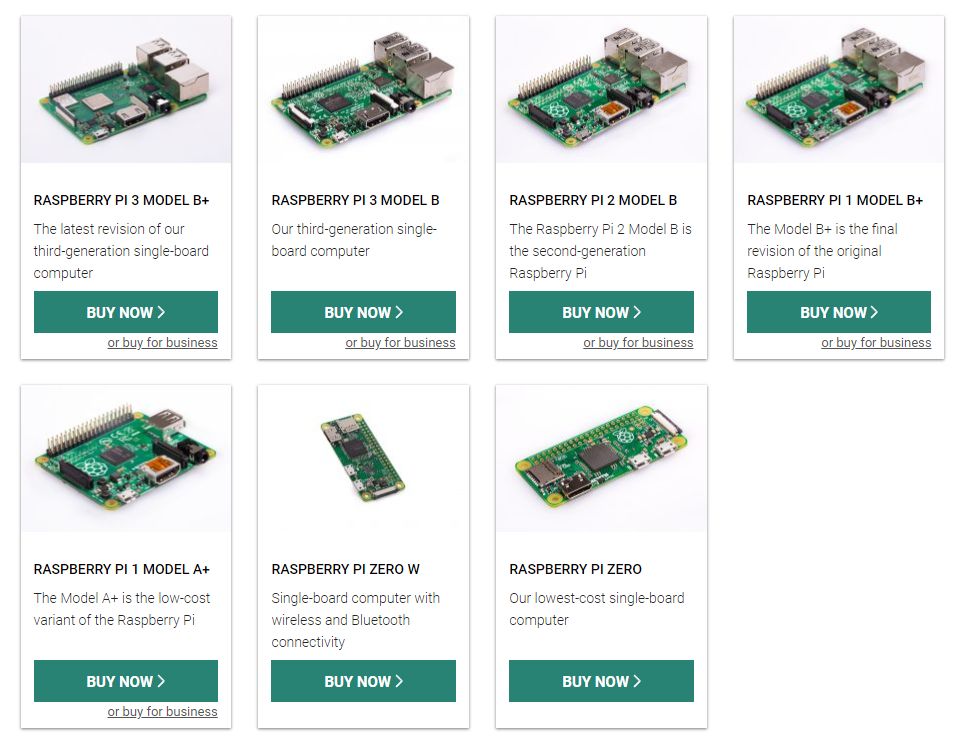Viewport: 967px width, 737px height.
Task: Open buy for business link under Pi 1 Model A+
Action: coord(162,712)
